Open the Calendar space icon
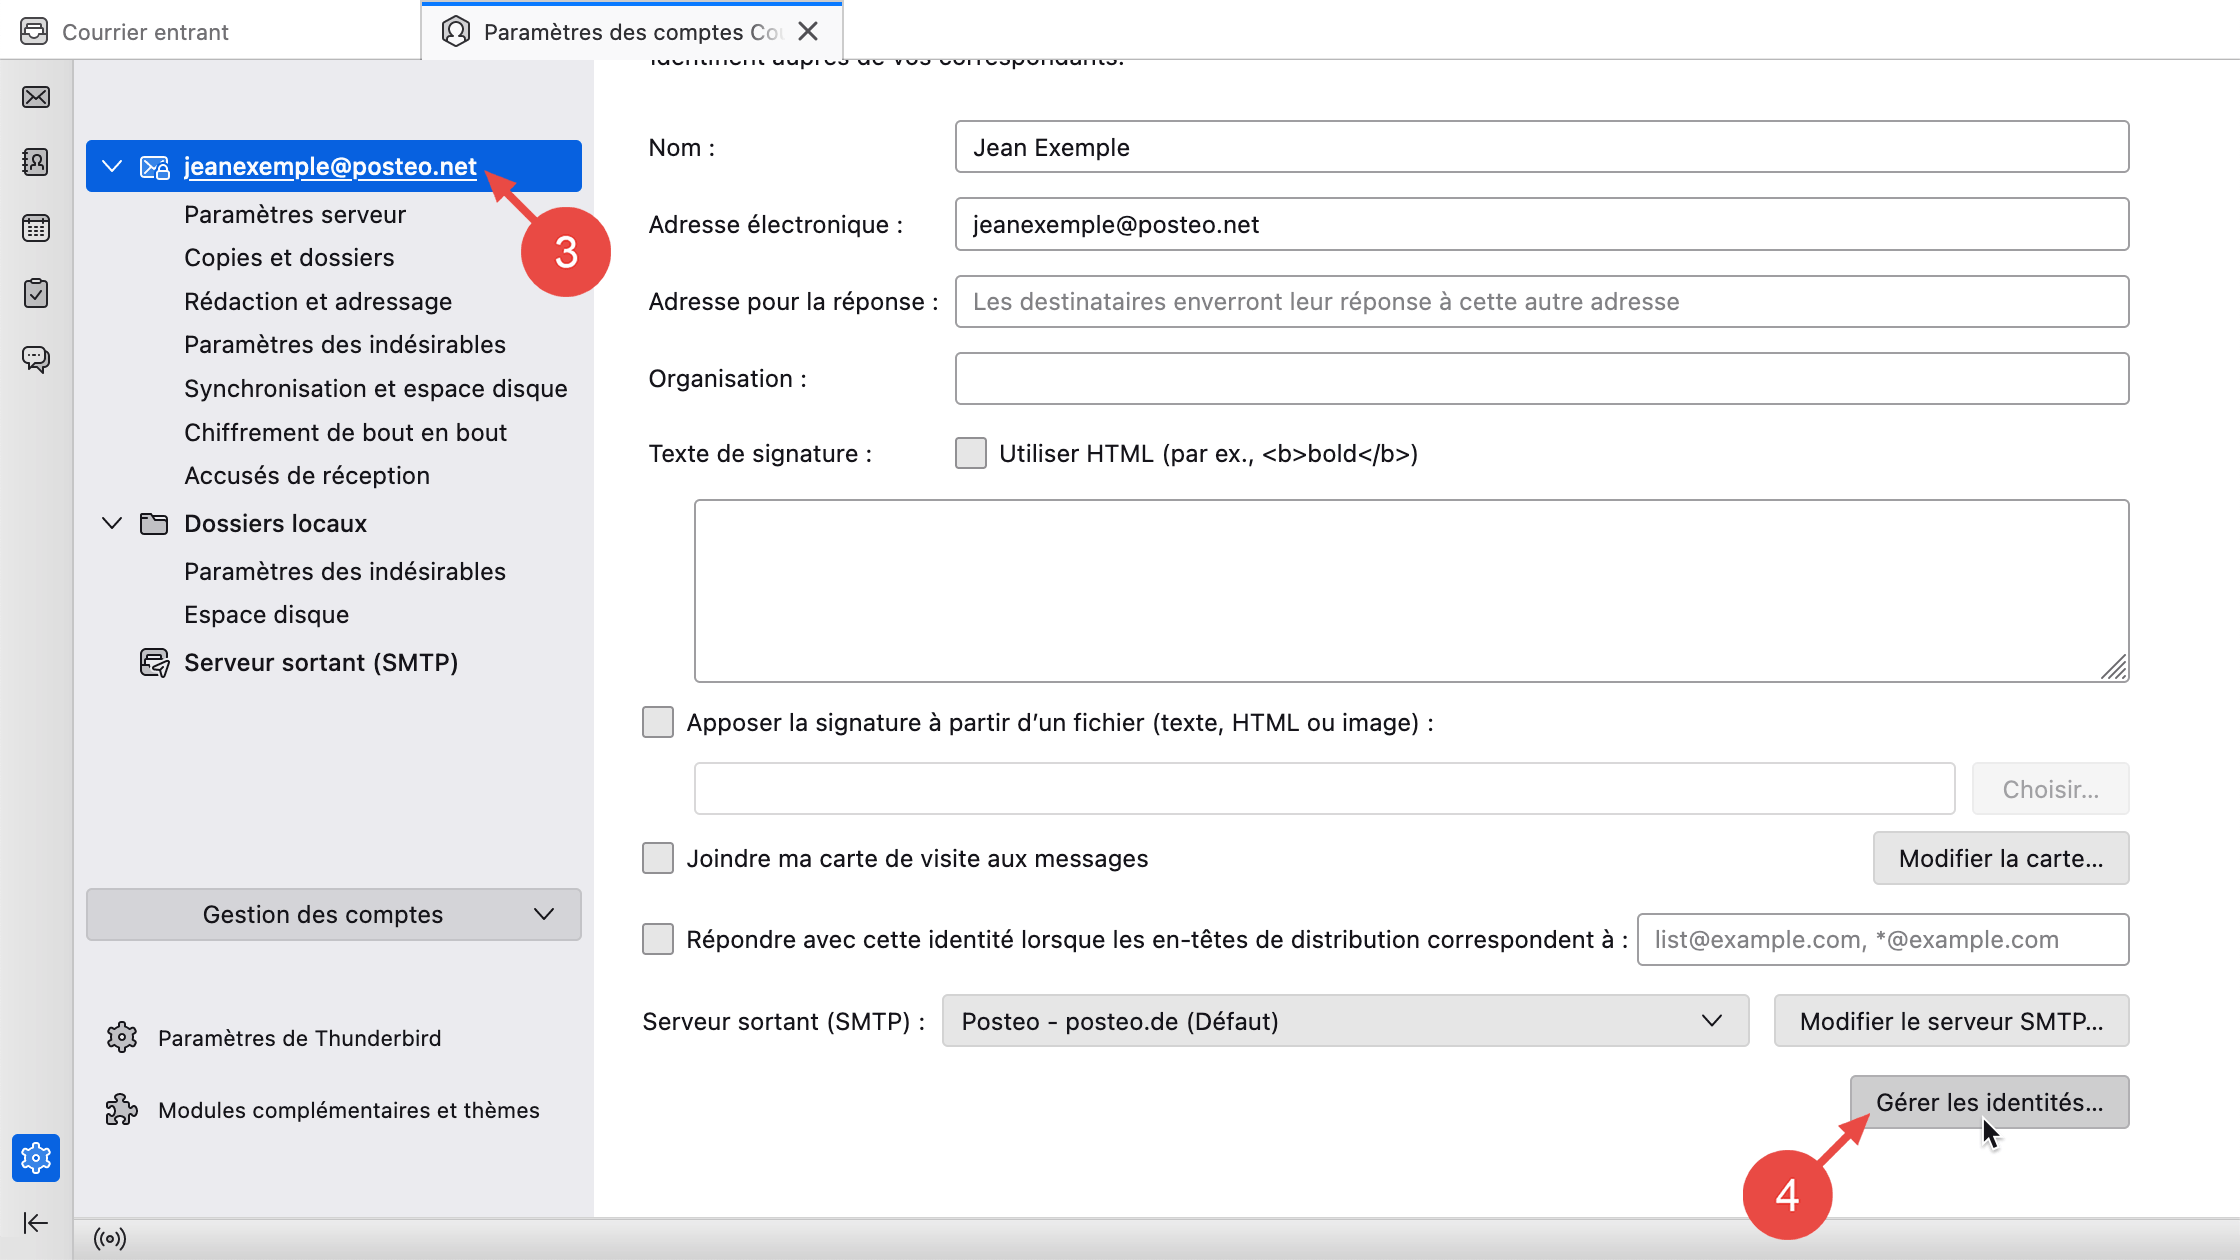The width and height of the screenshot is (2240, 1260). coord(36,228)
